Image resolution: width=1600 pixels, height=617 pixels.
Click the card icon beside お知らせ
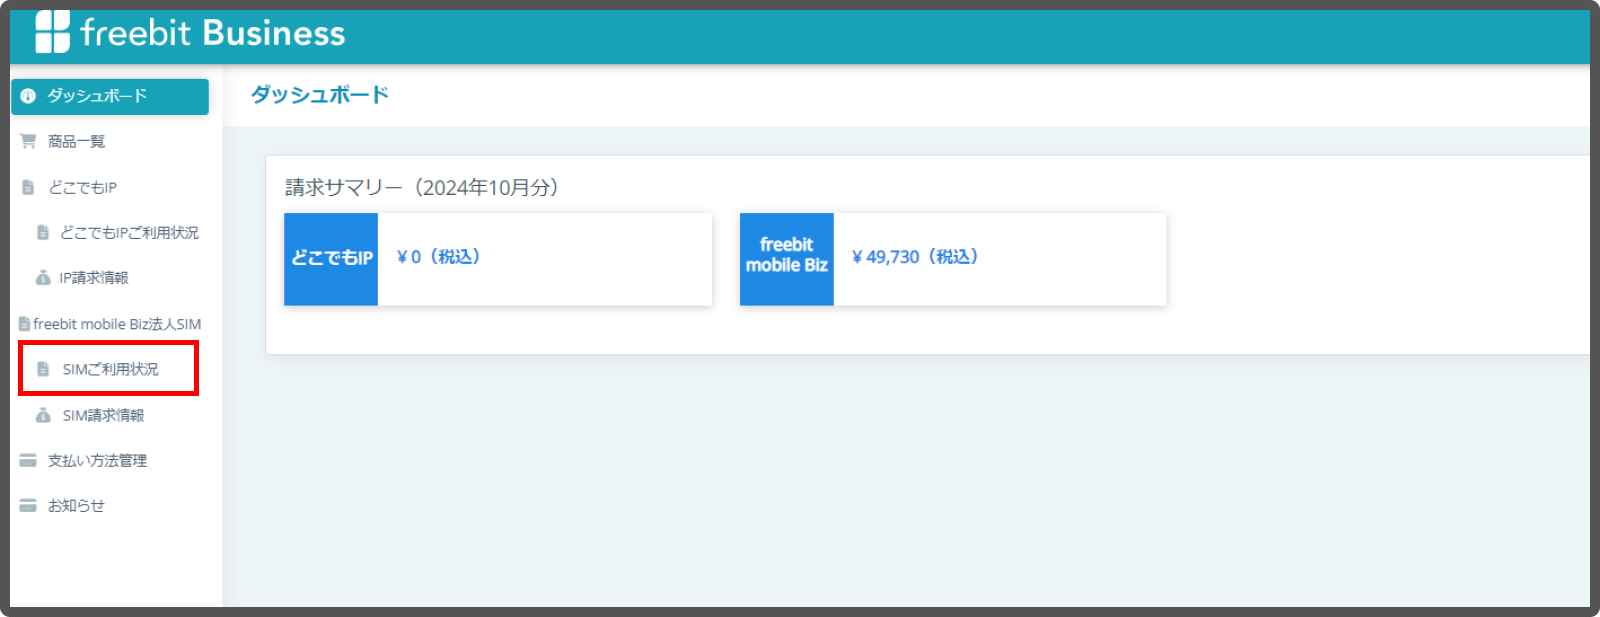tap(28, 506)
